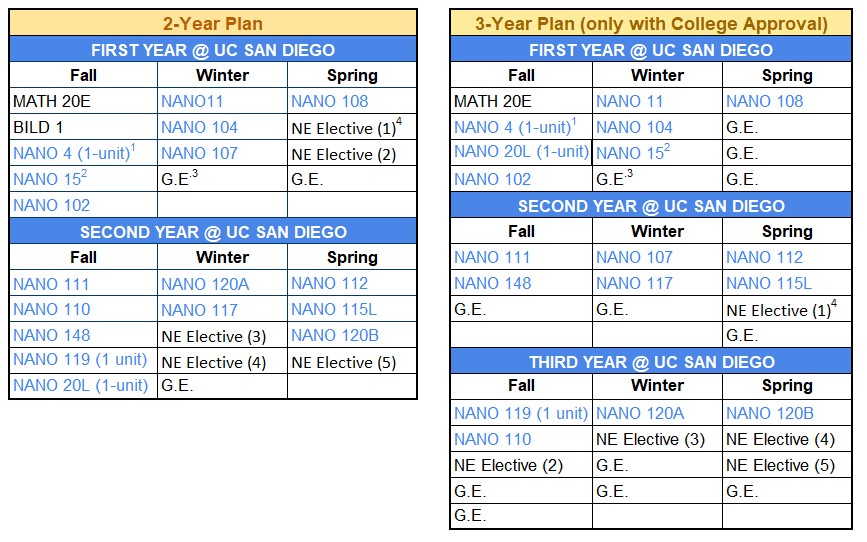Click NANO 102 in the 2-Year Plan
Screen dimensions: 867x542
[x=51, y=205]
